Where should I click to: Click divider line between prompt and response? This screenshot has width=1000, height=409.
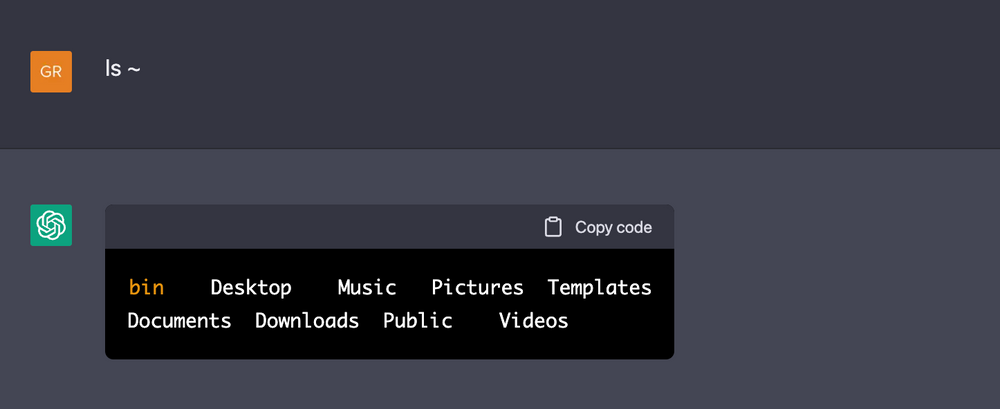click(500, 149)
